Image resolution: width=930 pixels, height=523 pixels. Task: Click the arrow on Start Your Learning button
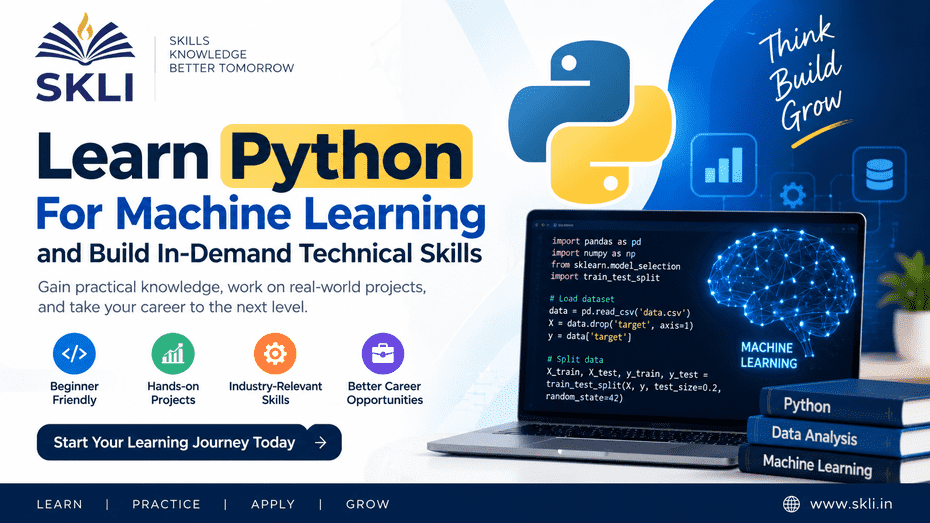[x=321, y=442]
